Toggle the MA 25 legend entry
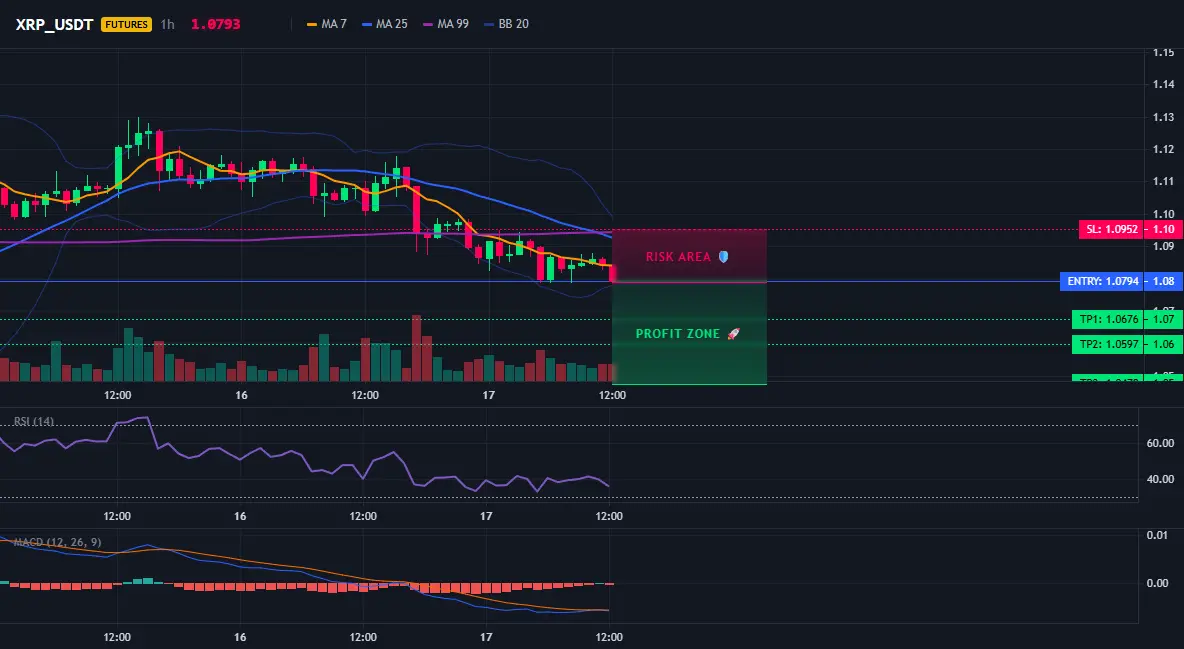The height and width of the screenshot is (649, 1184). pyautogui.click(x=385, y=24)
